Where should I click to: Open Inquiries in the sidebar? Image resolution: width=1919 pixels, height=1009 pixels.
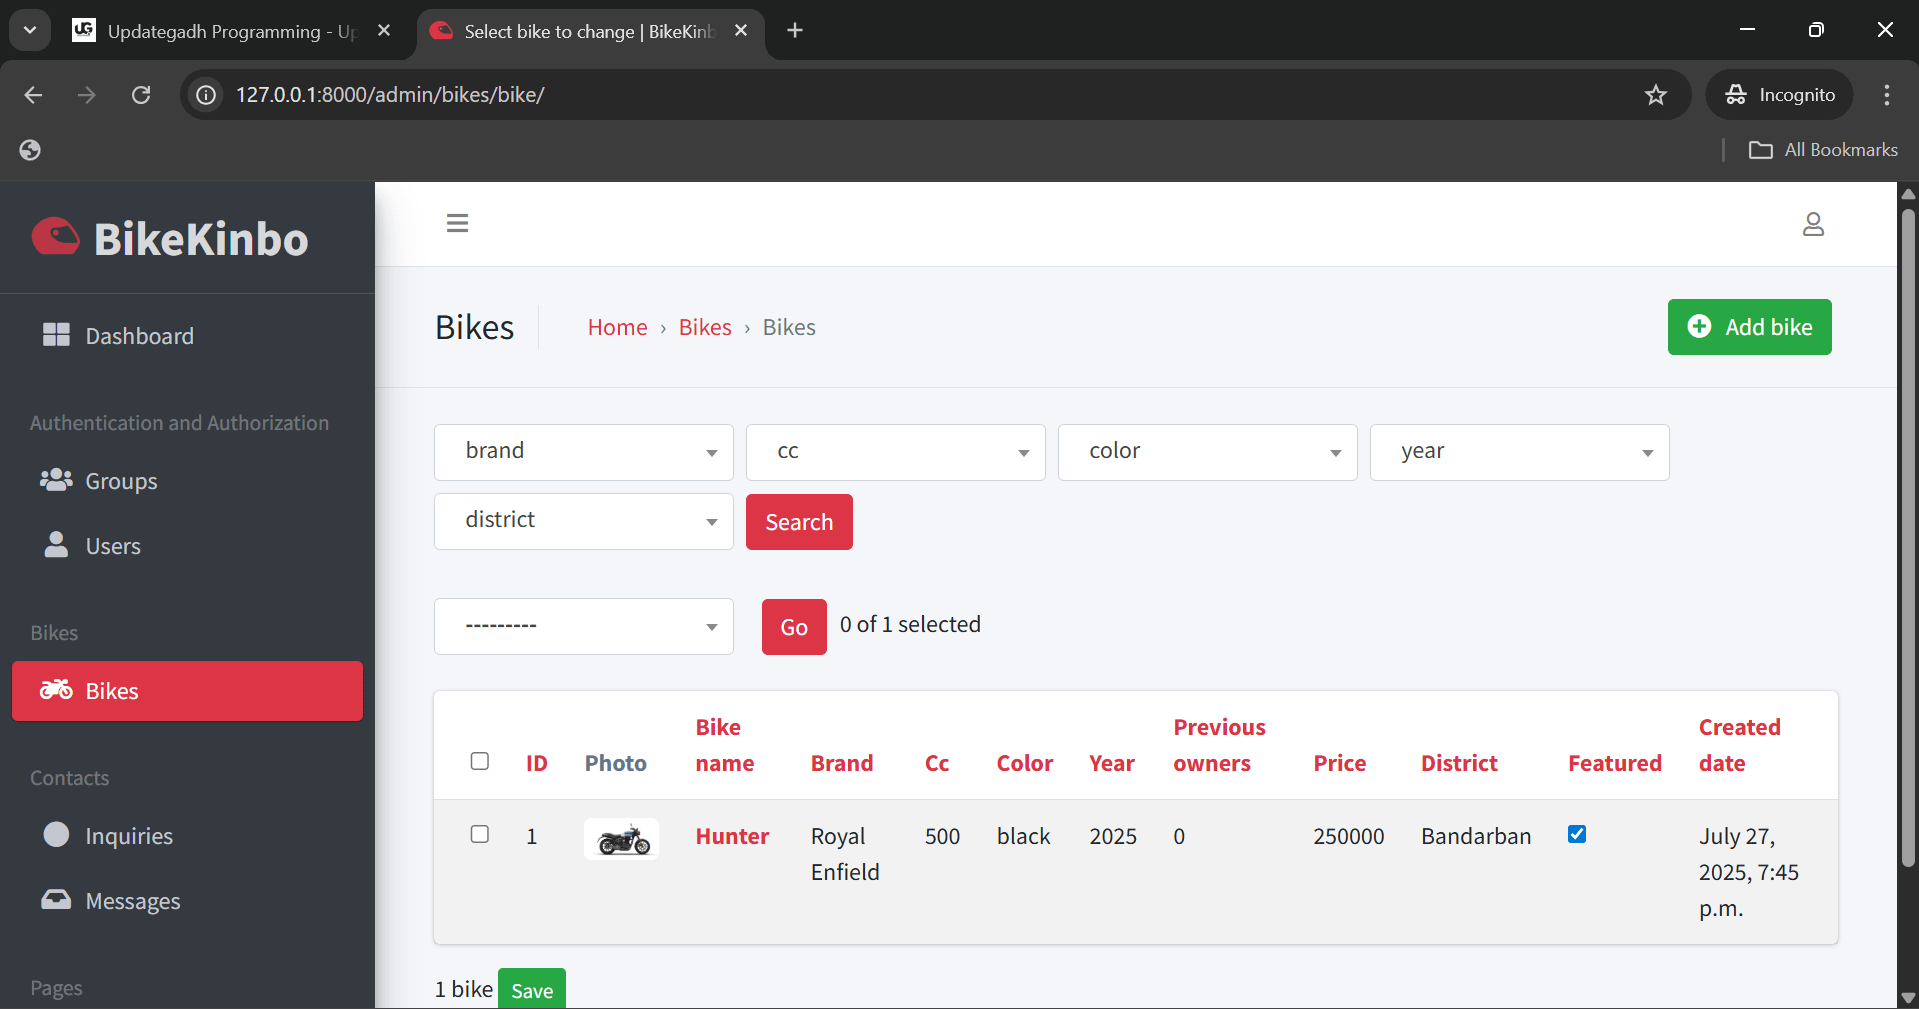point(129,836)
